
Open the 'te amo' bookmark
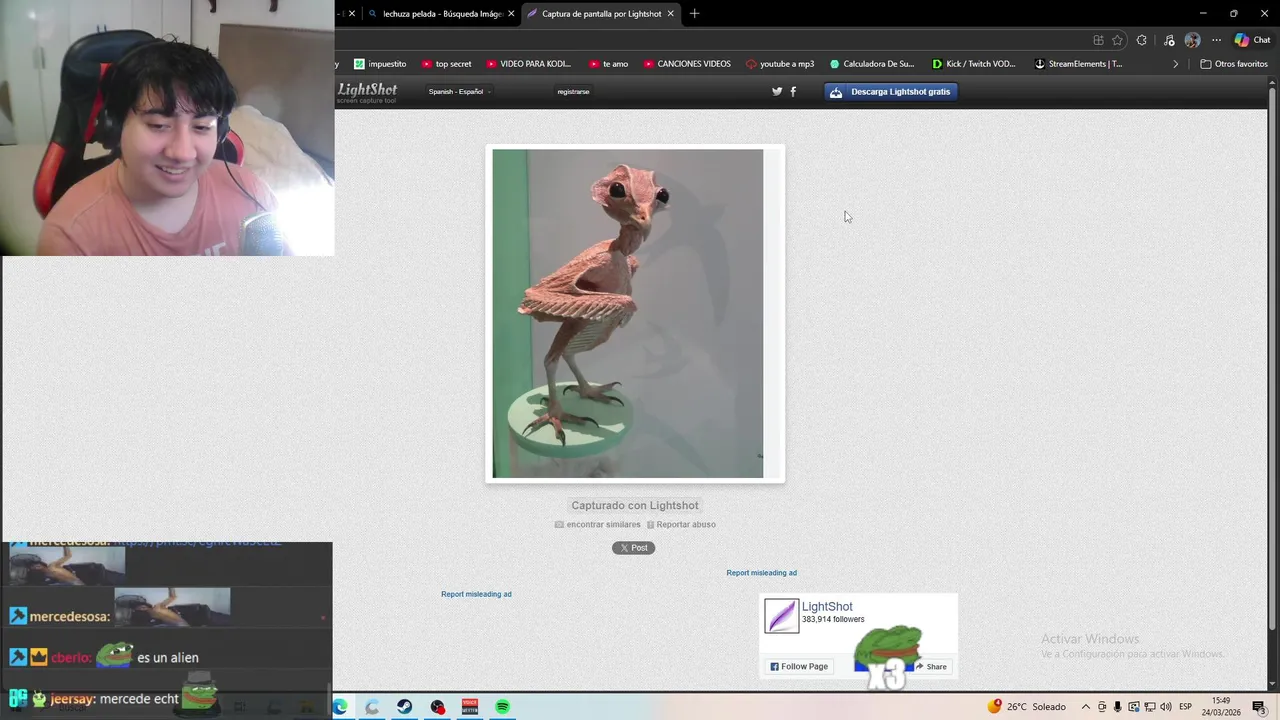[608, 64]
